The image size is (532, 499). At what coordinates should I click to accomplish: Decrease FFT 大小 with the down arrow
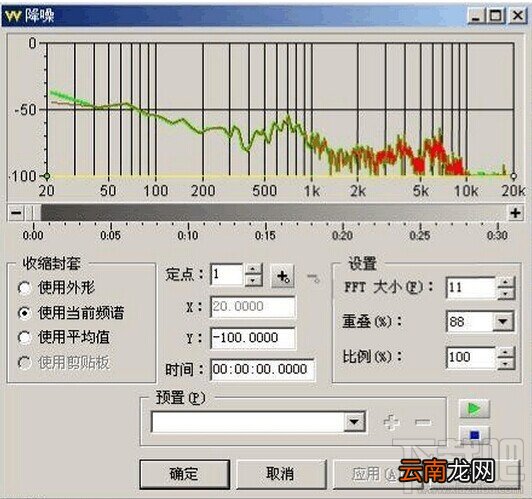click(506, 293)
